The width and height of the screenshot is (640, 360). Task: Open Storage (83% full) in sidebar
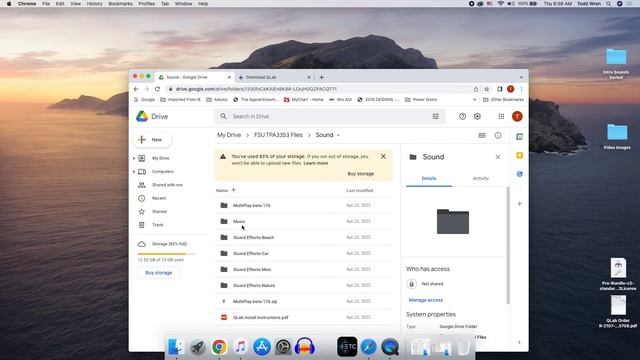[169, 244]
